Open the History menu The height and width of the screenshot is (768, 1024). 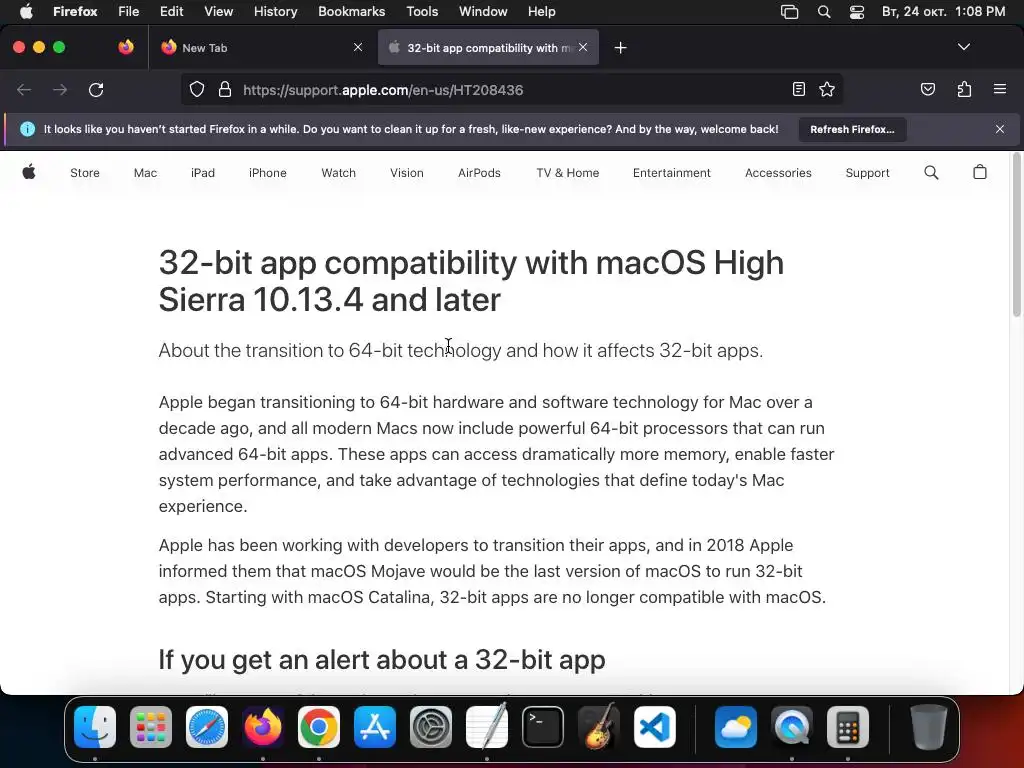(275, 11)
